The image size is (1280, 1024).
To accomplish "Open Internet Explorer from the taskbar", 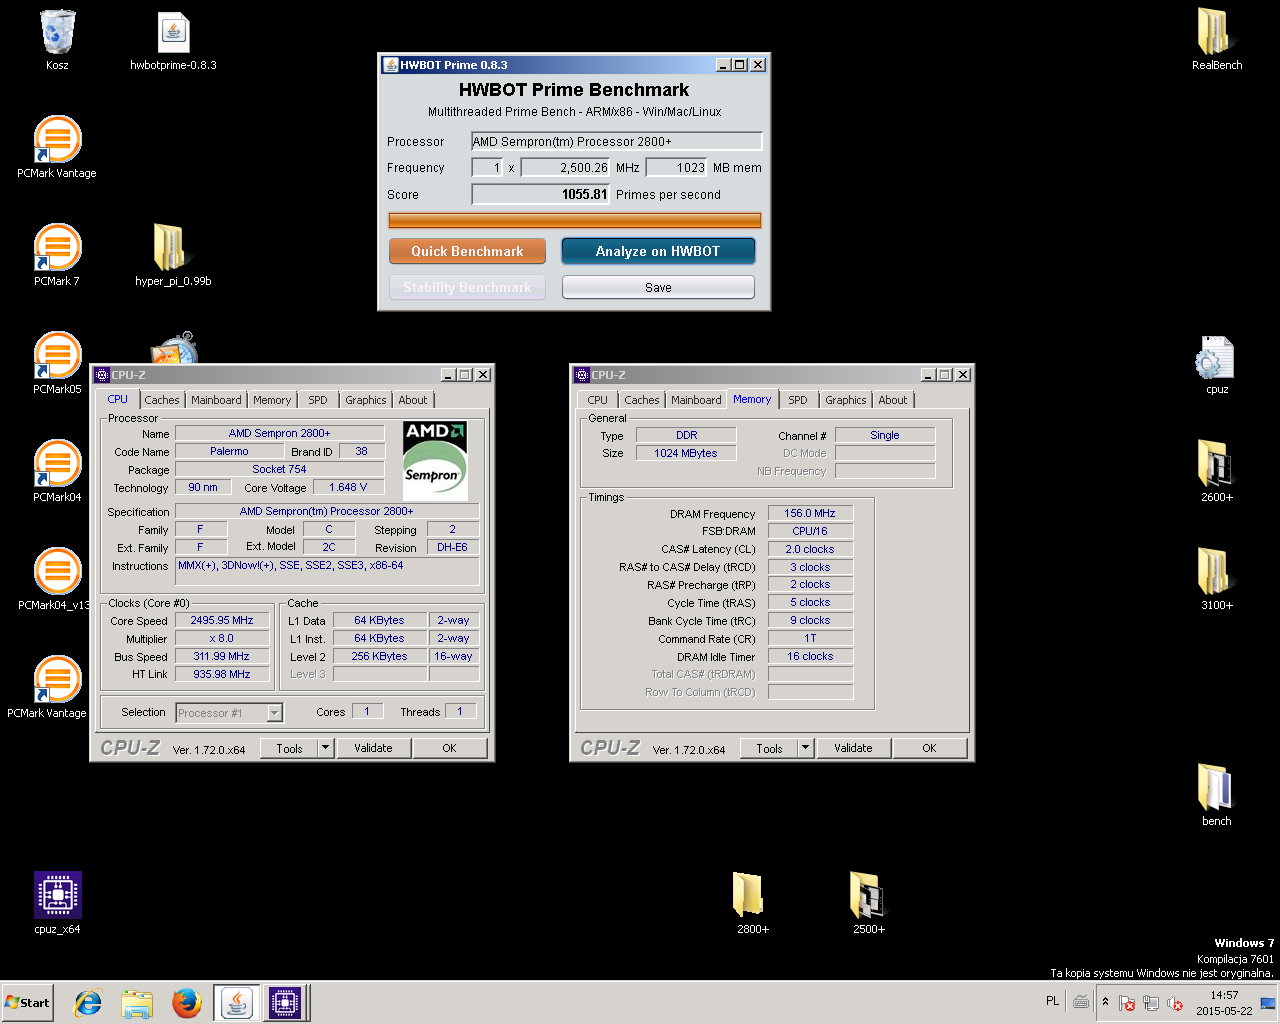I will click(89, 1003).
